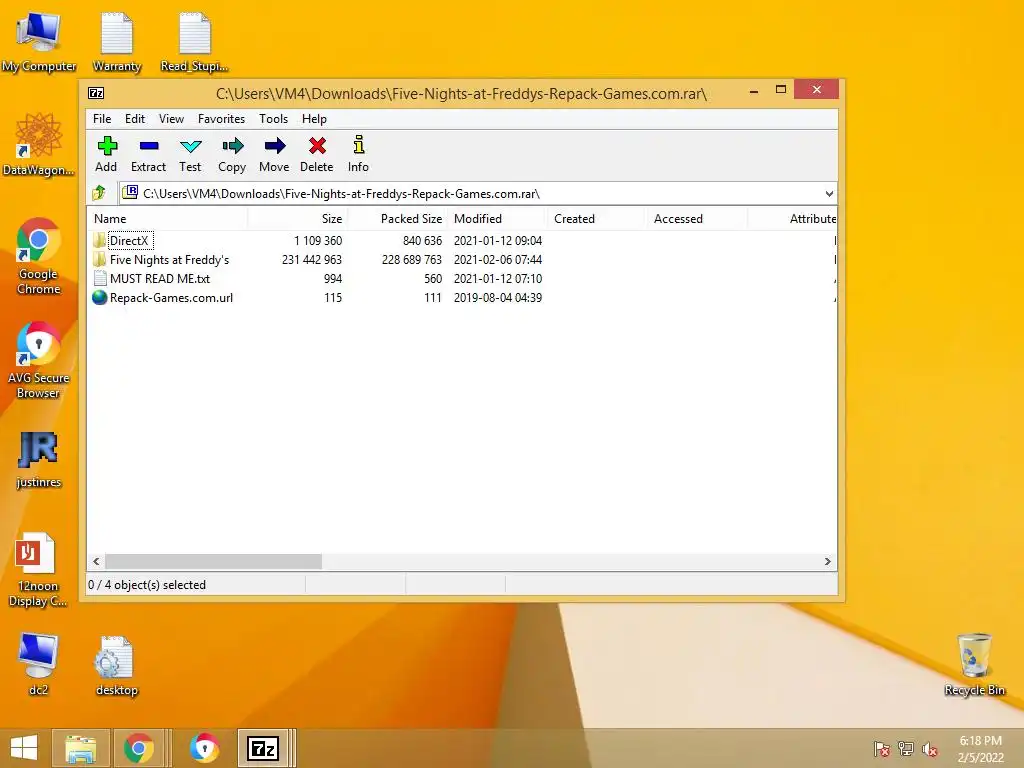
Task: Click the red Delete toolbar icon
Action: click(x=317, y=146)
